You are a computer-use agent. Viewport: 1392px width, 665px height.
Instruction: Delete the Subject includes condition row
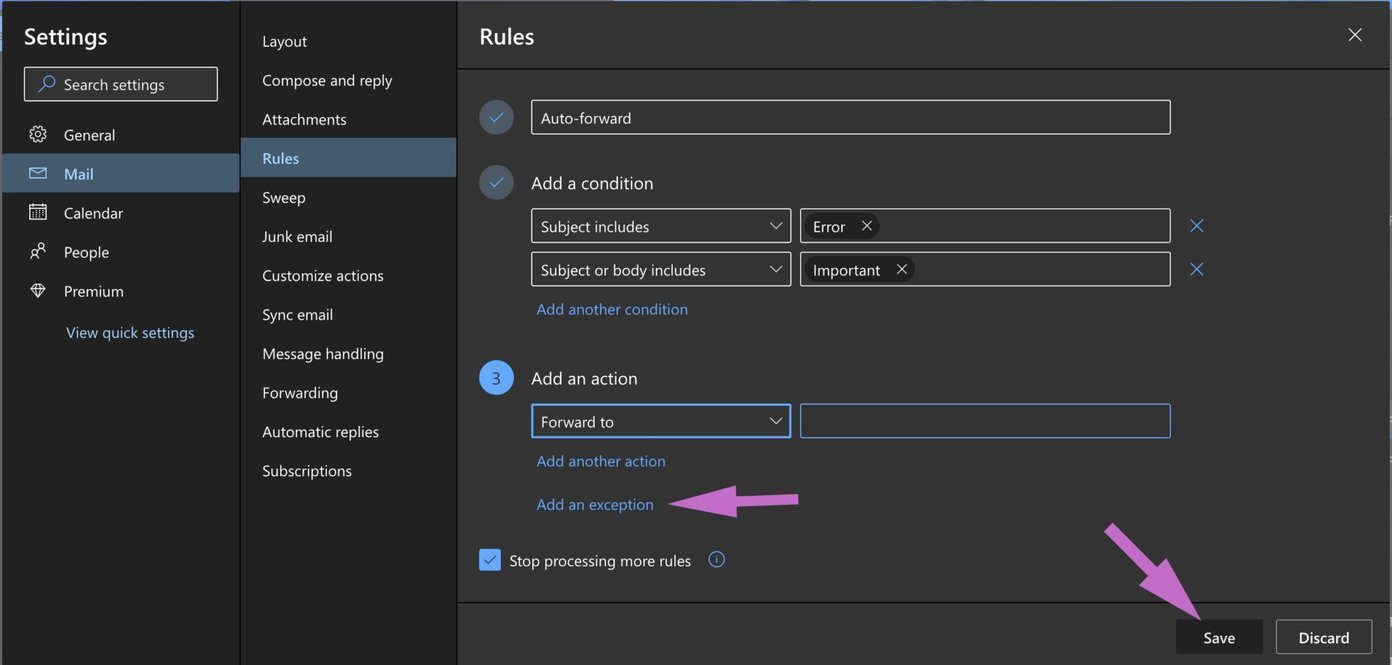click(x=1196, y=226)
